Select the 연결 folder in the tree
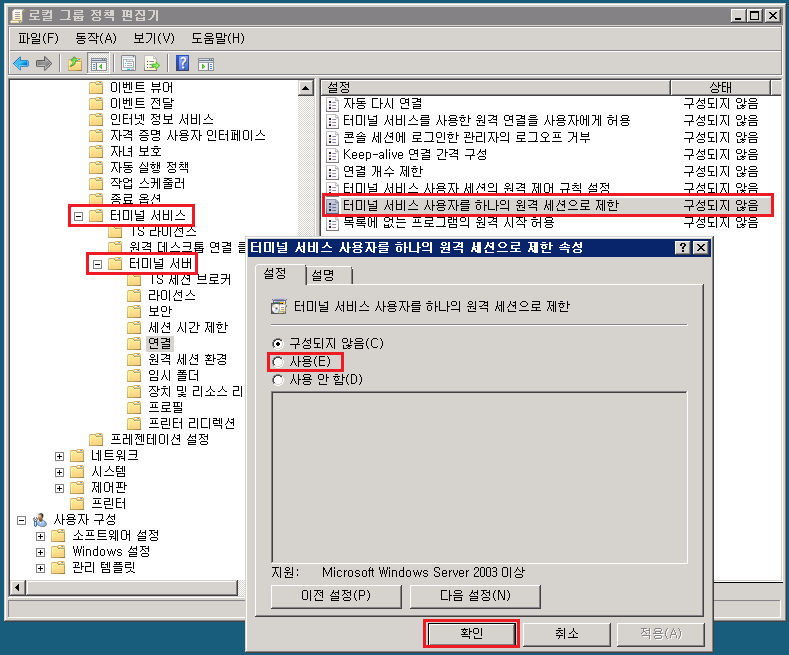The height and width of the screenshot is (655, 789). click(159, 343)
